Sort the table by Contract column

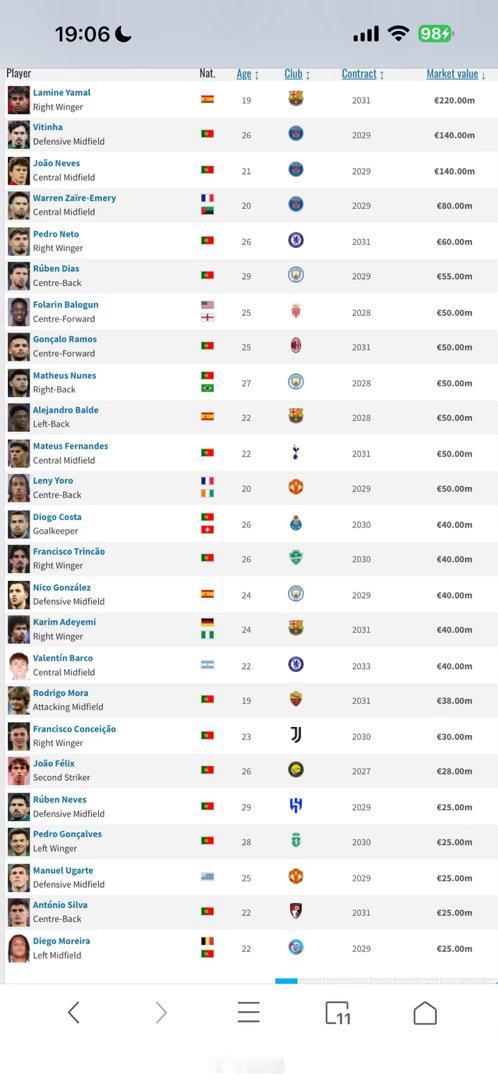[362, 74]
